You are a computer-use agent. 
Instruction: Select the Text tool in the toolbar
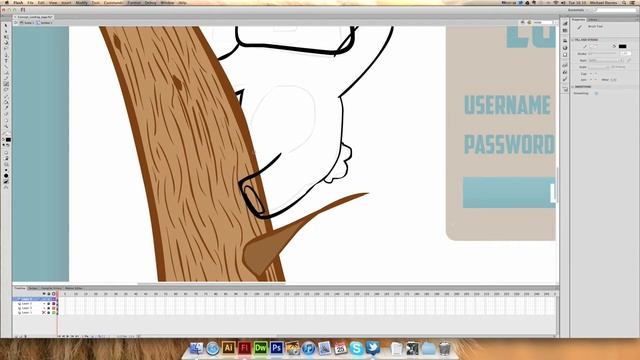tap(6, 61)
